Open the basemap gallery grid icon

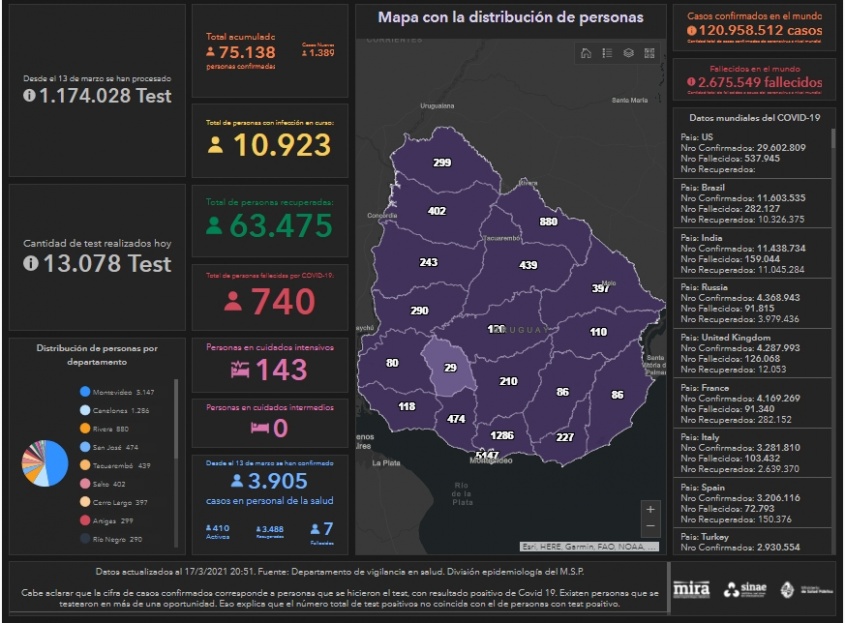[650, 53]
